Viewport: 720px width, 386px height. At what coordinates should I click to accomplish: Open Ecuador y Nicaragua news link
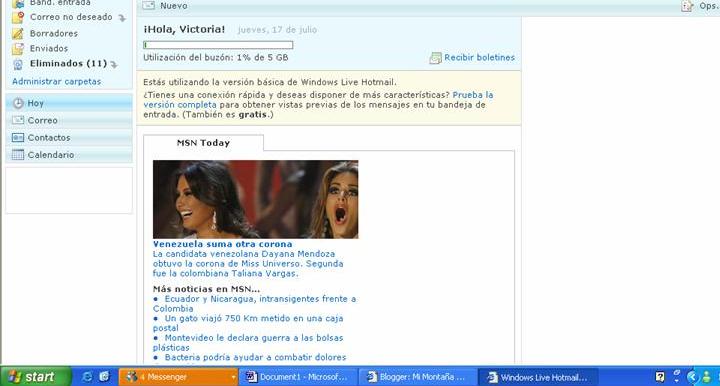[254, 303]
